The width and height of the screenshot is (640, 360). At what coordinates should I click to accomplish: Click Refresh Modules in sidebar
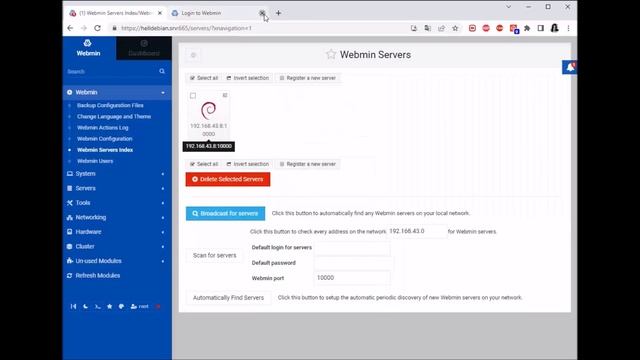point(98,276)
